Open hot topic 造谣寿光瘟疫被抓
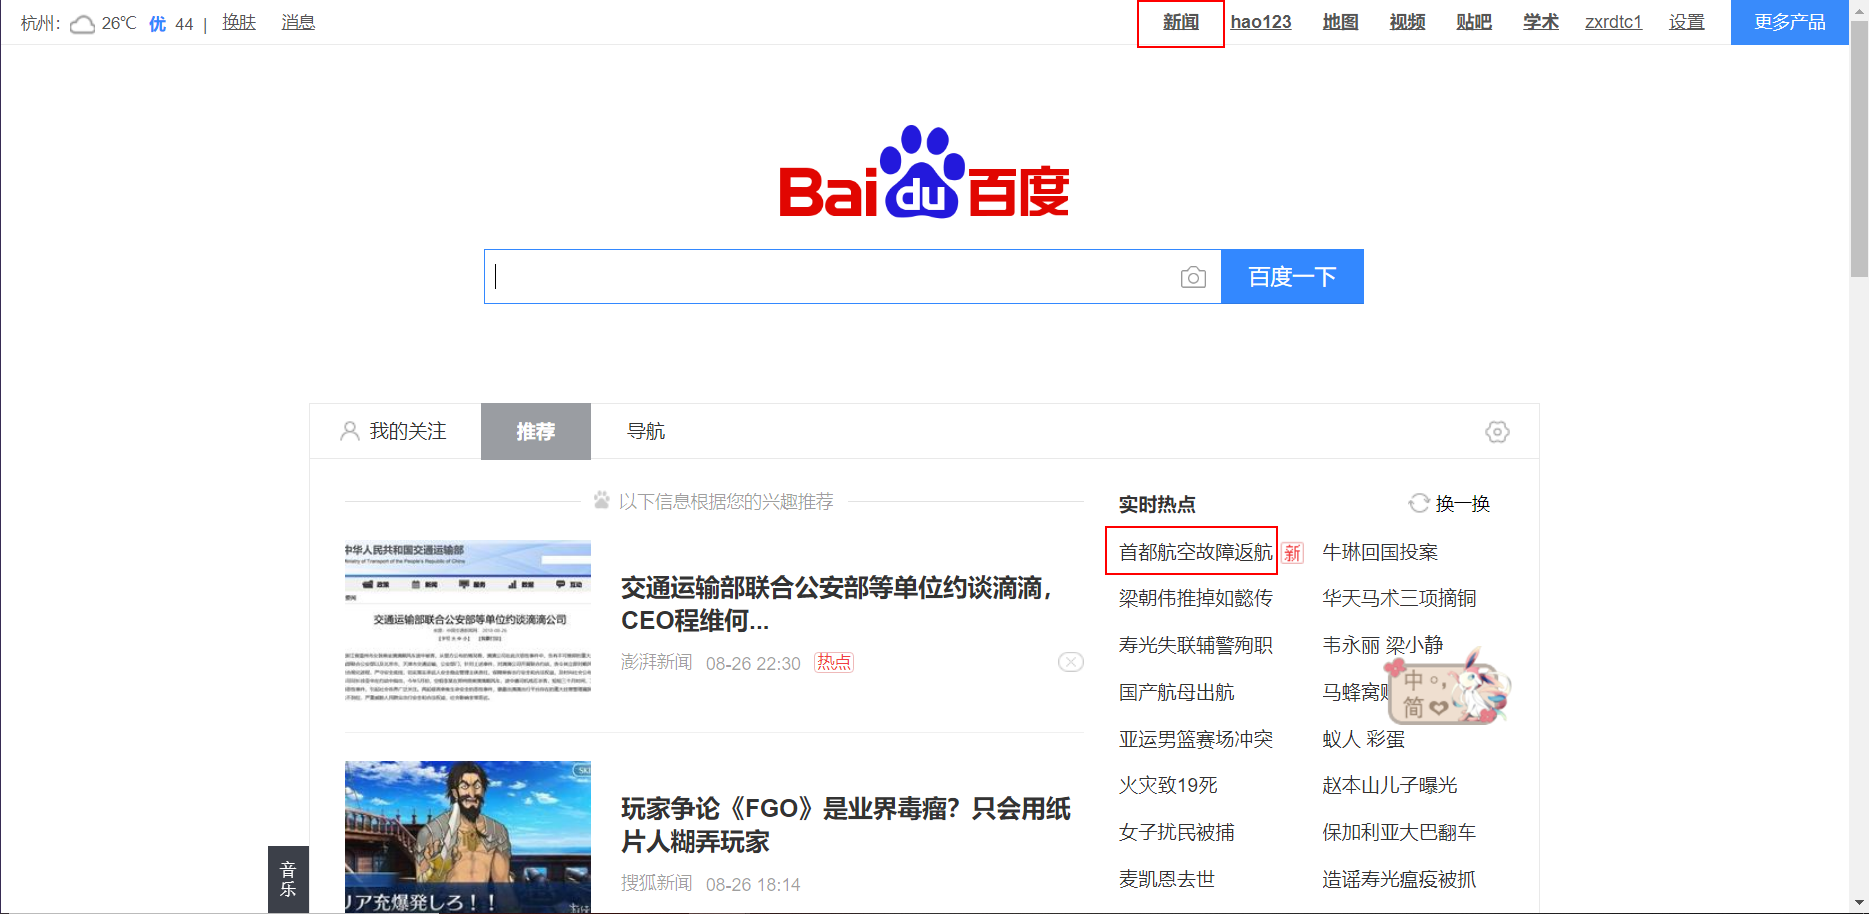The image size is (1869, 914). (x=1399, y=879)
